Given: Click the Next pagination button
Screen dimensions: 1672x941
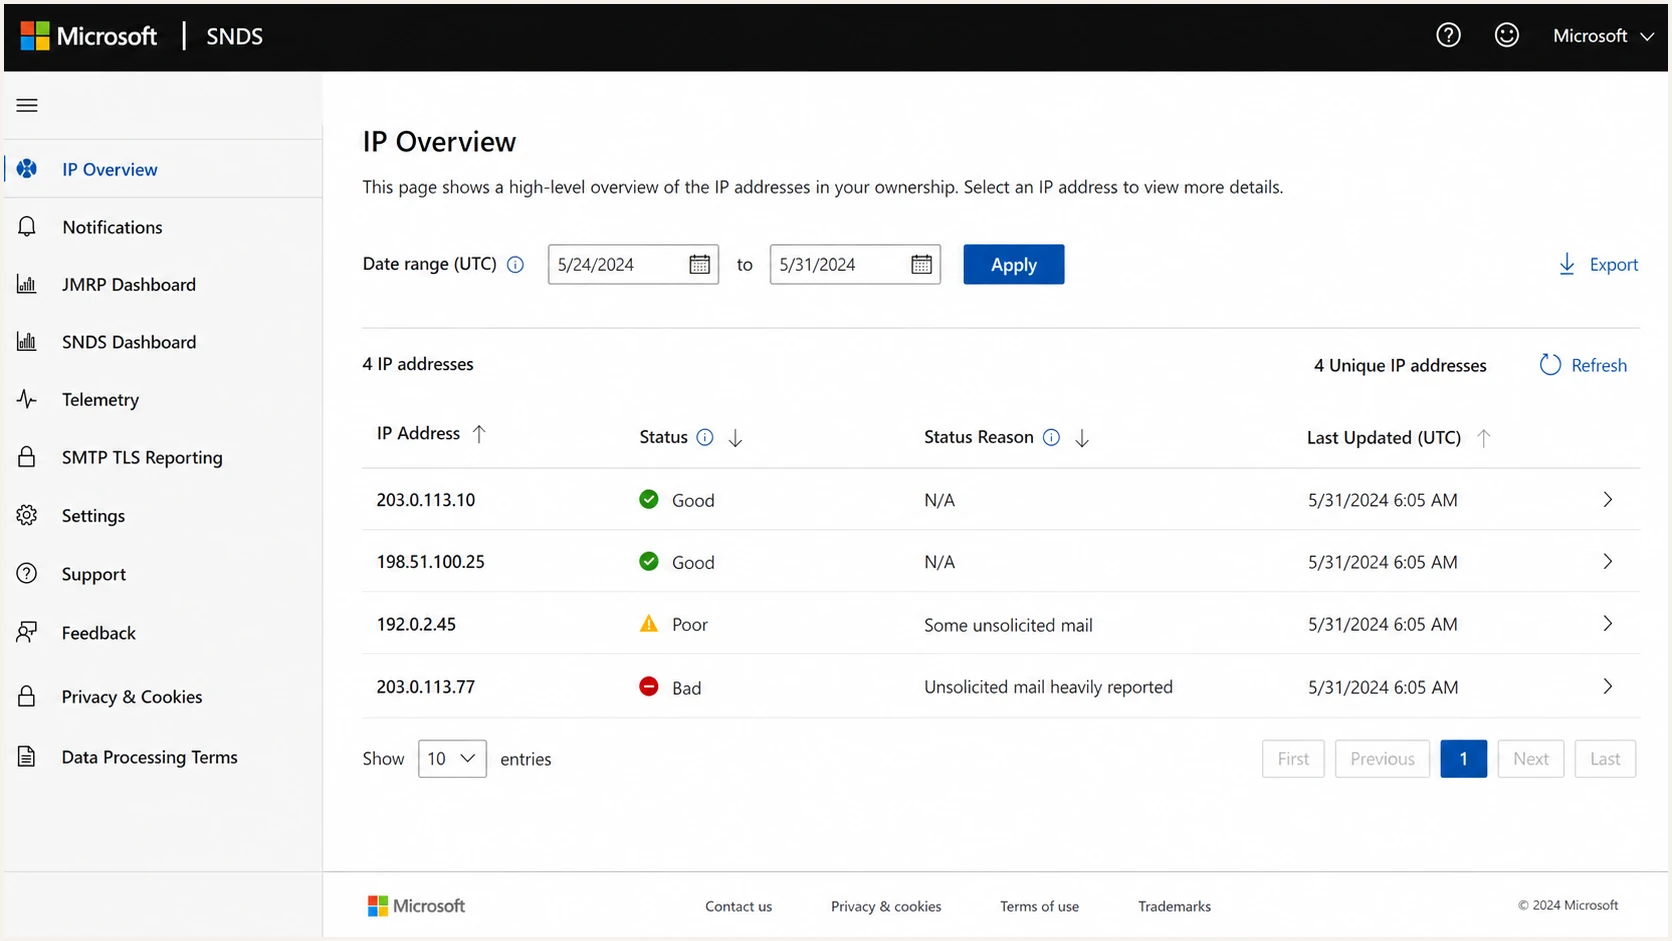Looking at the screenshot, I should coord(1530,759).
